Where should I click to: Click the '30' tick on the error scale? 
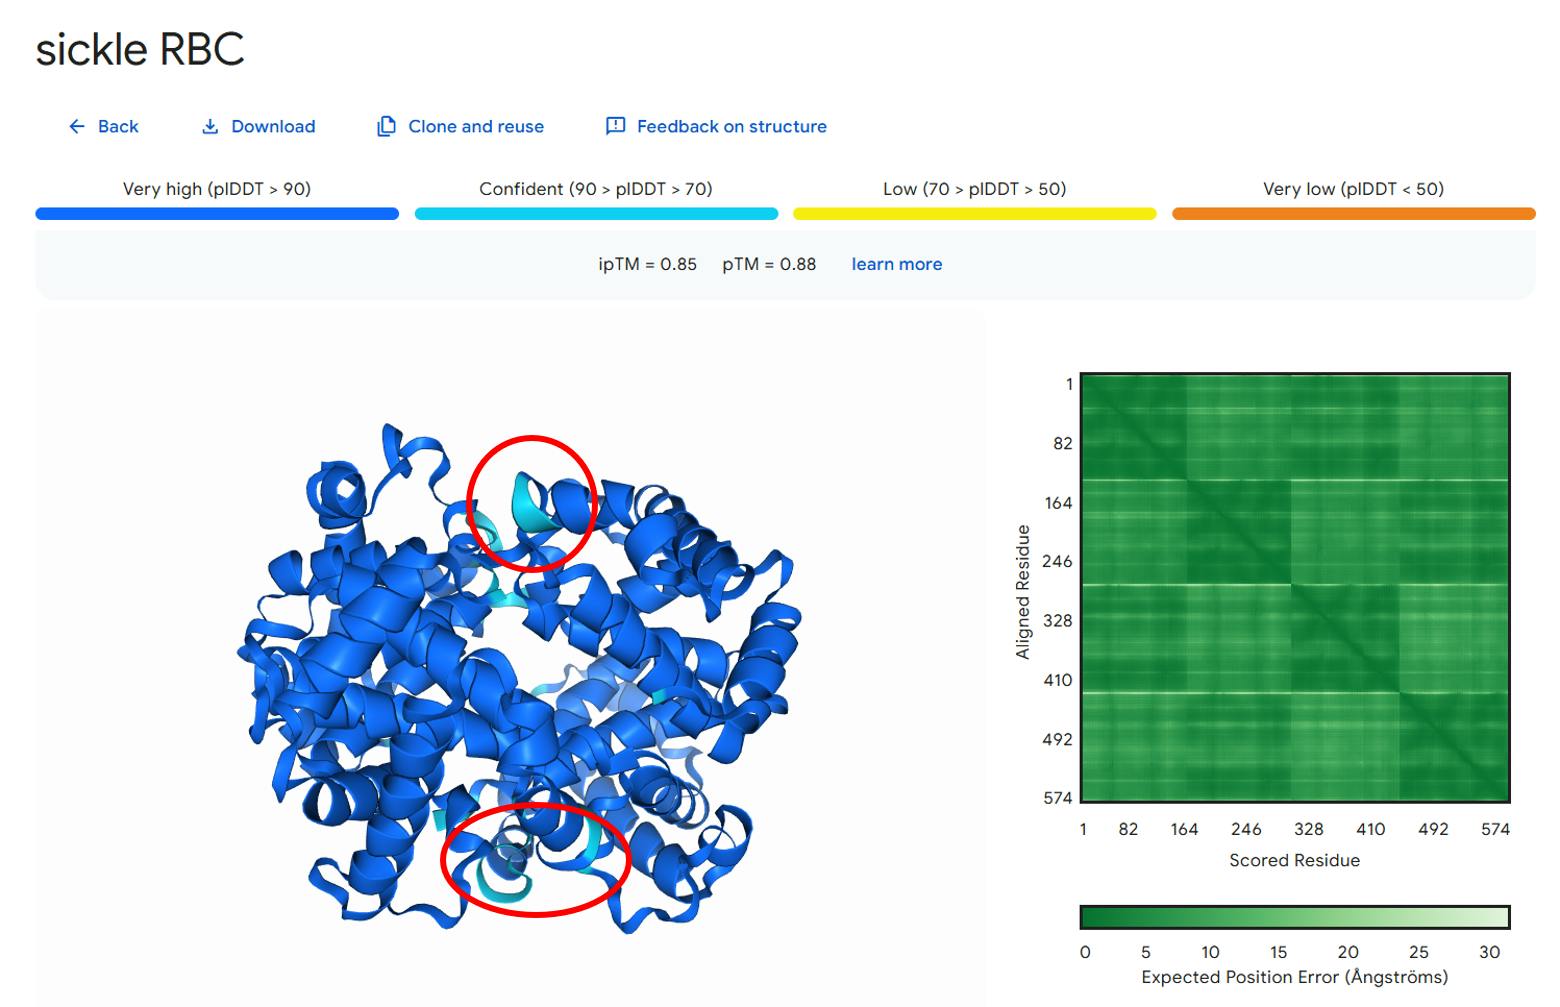tap(1490, 952)
